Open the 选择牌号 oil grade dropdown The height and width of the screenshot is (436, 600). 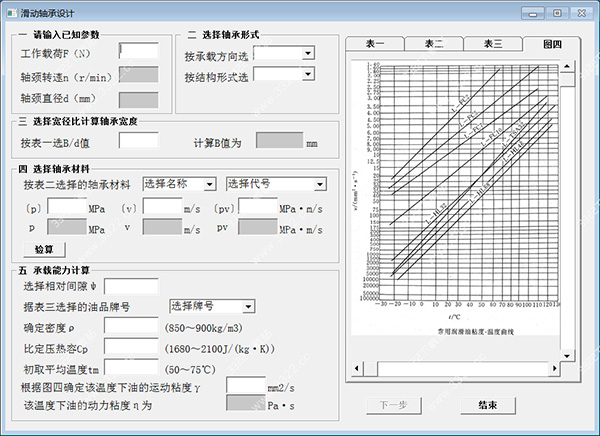[248, 306]
